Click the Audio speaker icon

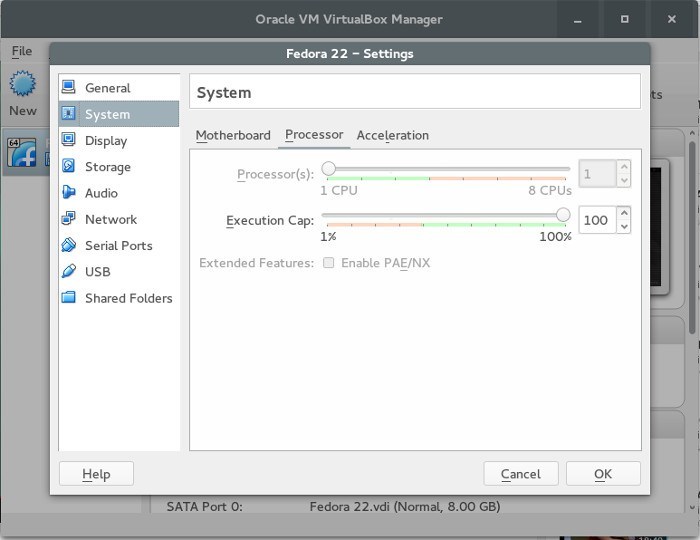68,192
